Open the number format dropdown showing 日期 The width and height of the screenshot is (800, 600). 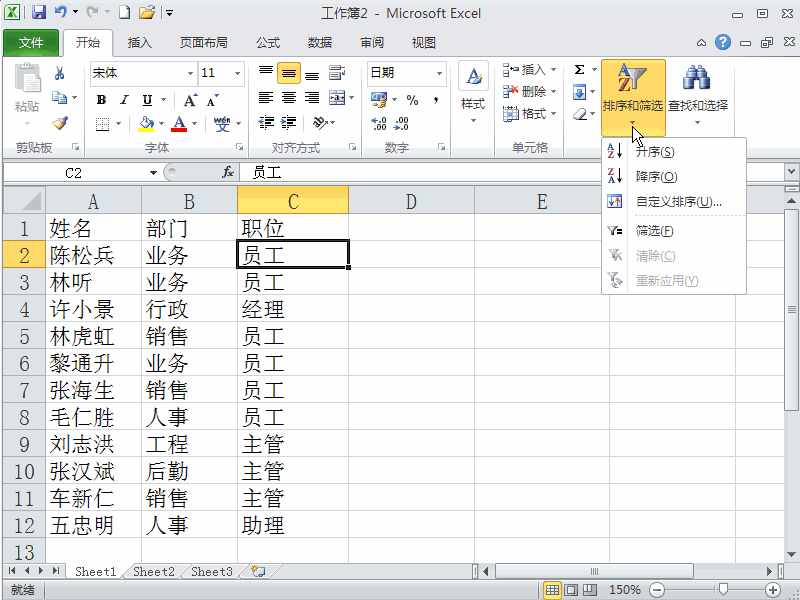point(439,73)
